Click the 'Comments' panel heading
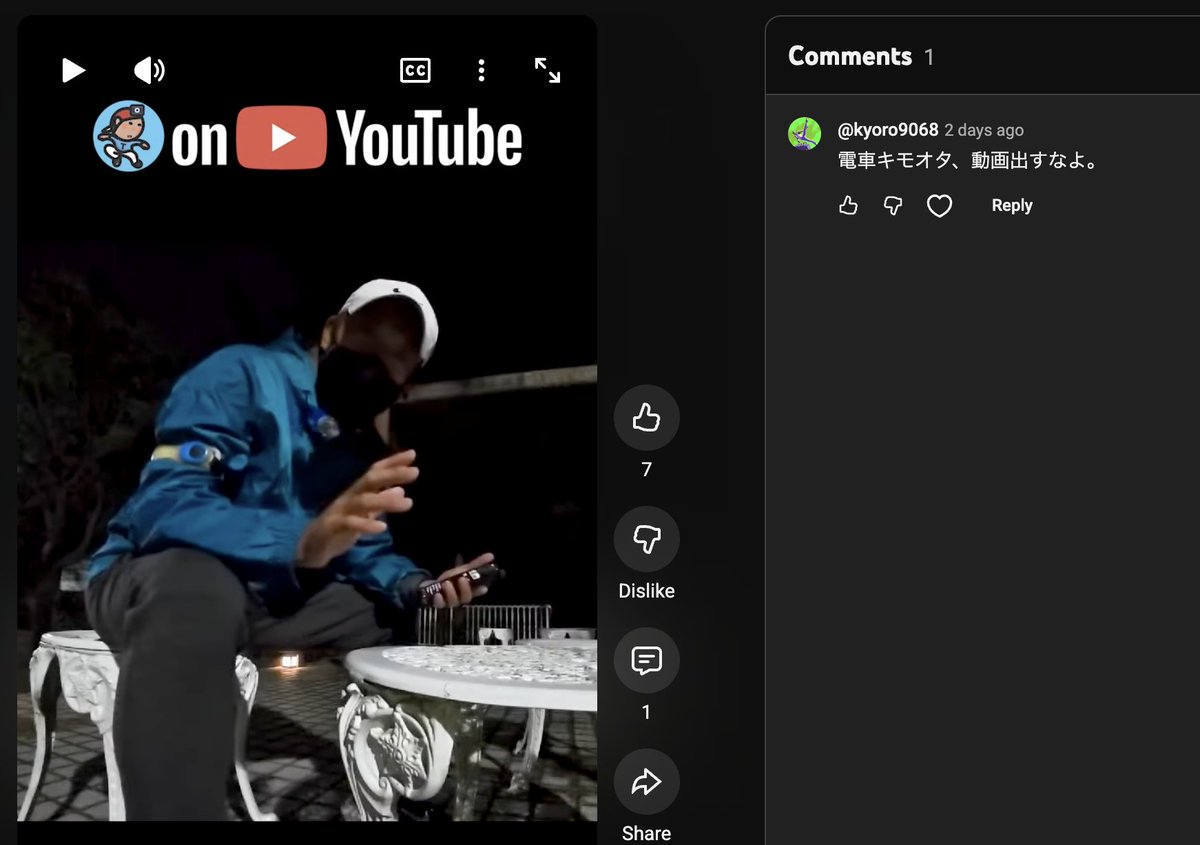 tap(850, 56)
